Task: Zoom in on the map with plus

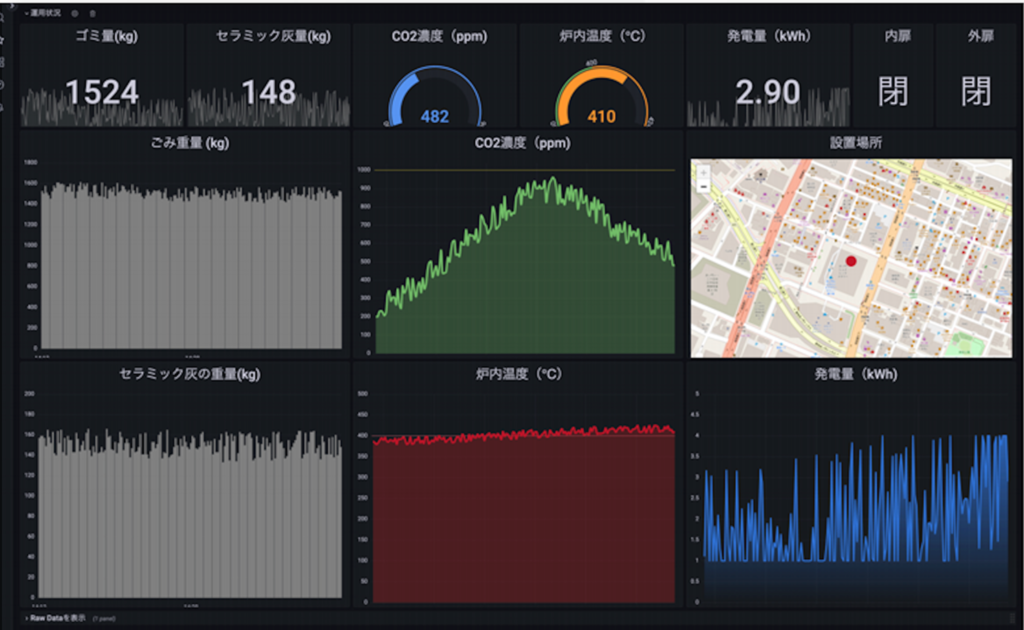Action: 703,172
